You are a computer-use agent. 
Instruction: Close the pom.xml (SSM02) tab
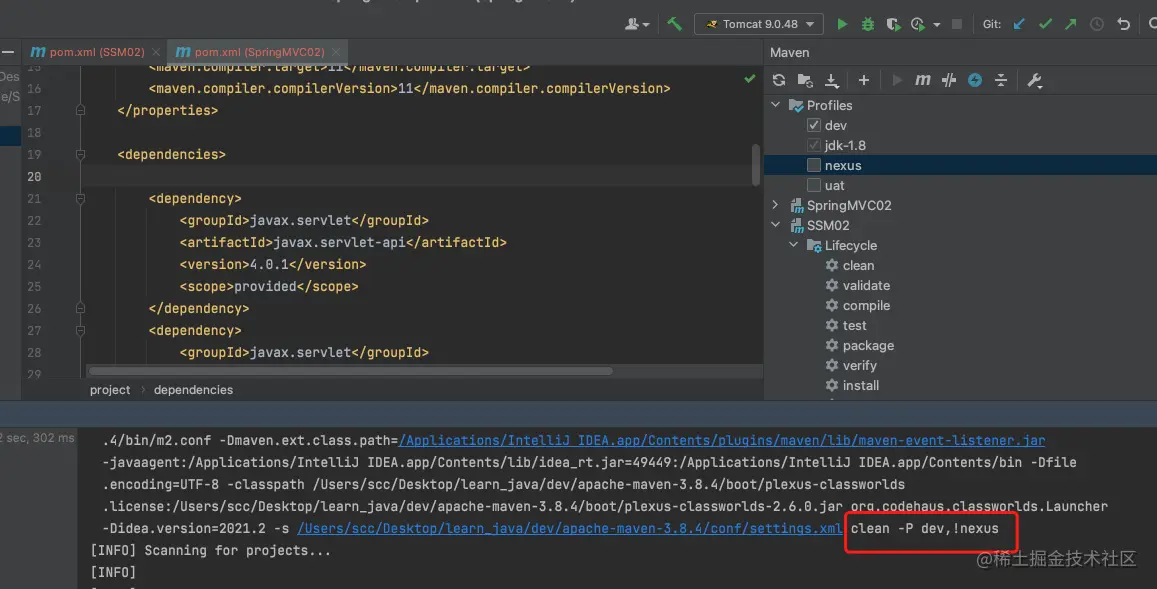[x=156, y=52]
